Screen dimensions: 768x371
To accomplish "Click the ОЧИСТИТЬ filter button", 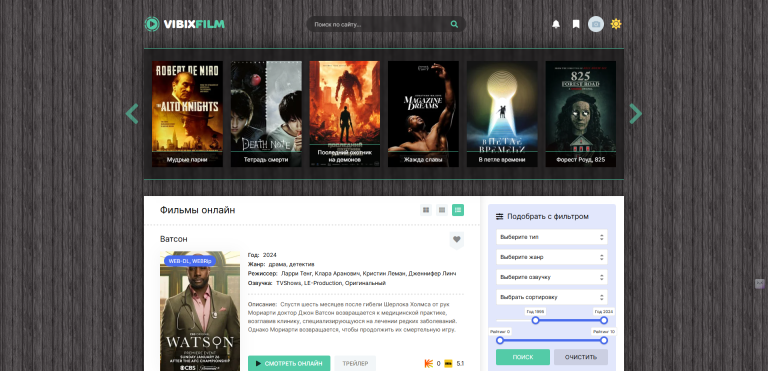I will pyautogui.click(x=581, y=357).
